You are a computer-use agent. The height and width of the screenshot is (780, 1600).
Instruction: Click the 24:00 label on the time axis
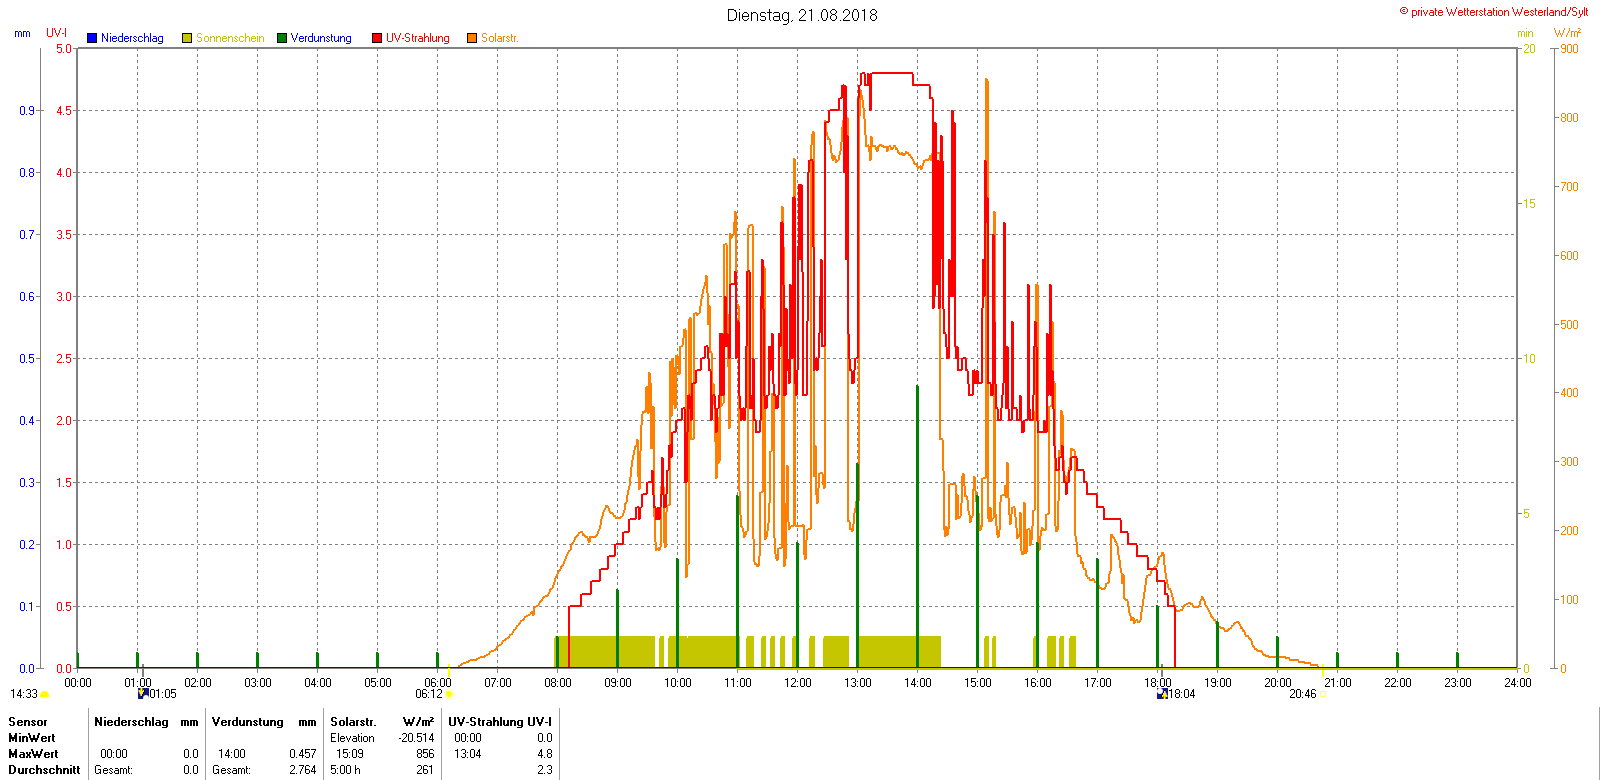click(1518, 683)
